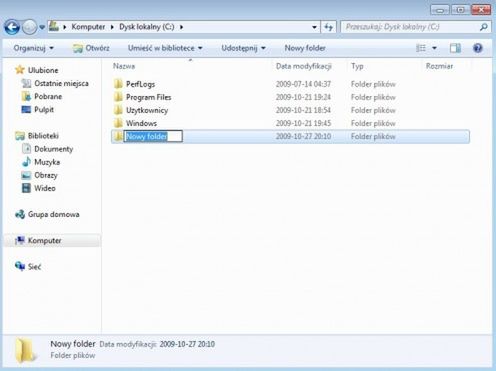The height and width of the screenshot is (371, 496).
Task: Select the PerfLogs folder icon
Action: (118, 84)
